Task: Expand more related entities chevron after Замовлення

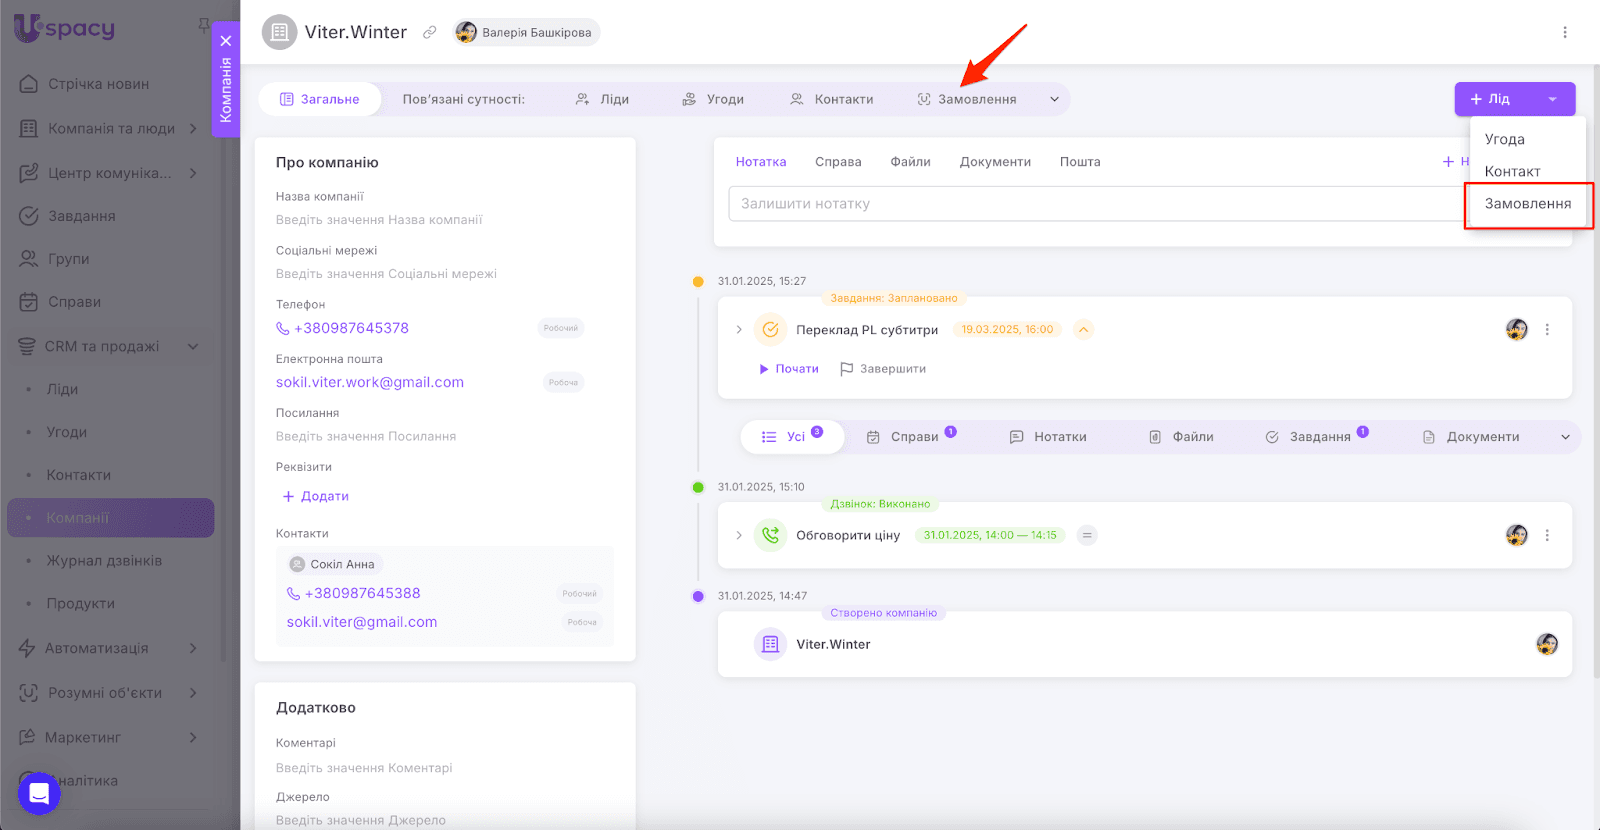Action: (1054, 99)
